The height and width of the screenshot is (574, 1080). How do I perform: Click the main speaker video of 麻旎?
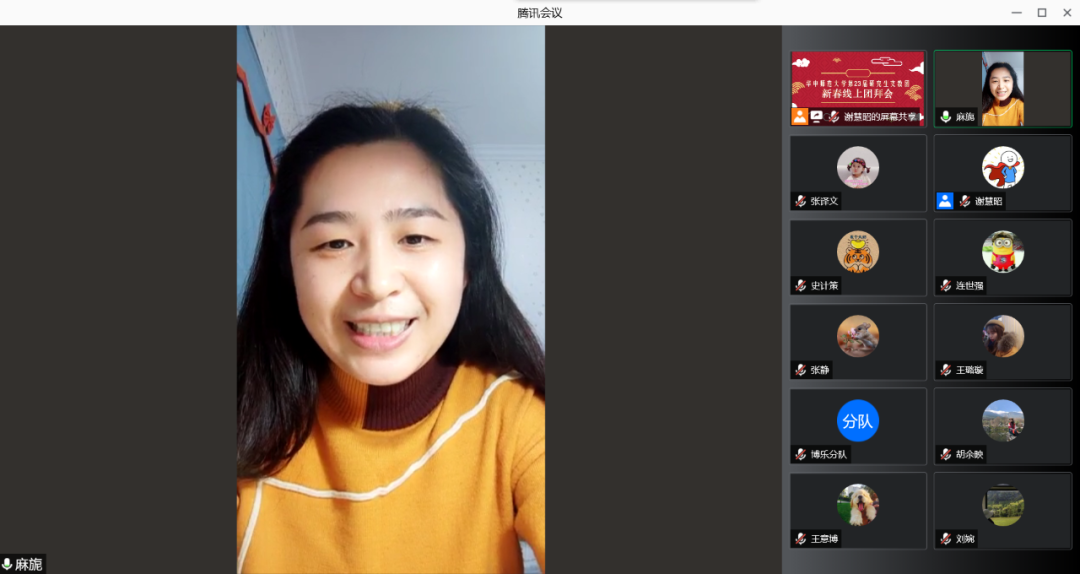(x=390, y=300)
